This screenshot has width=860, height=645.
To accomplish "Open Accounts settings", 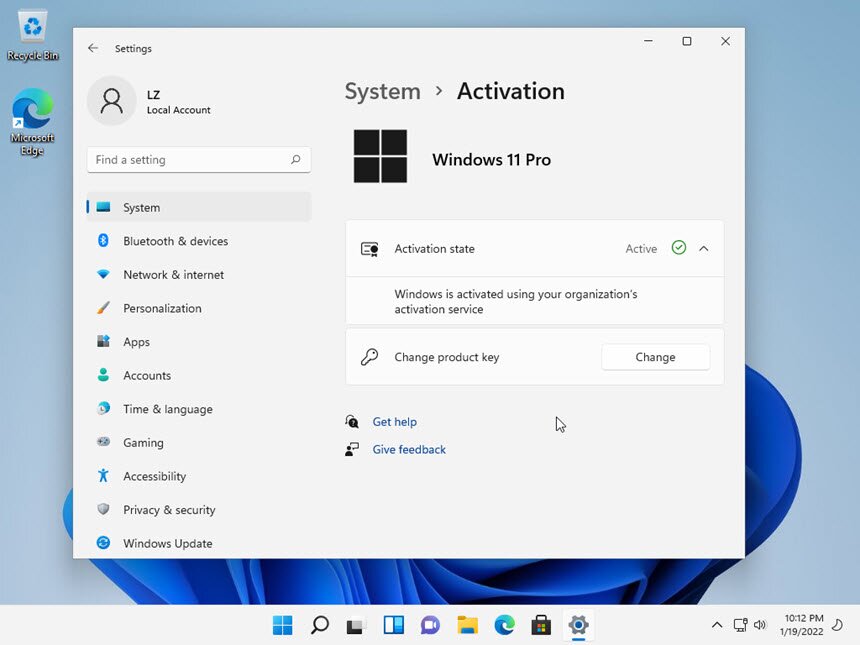I will click(199, 375).
